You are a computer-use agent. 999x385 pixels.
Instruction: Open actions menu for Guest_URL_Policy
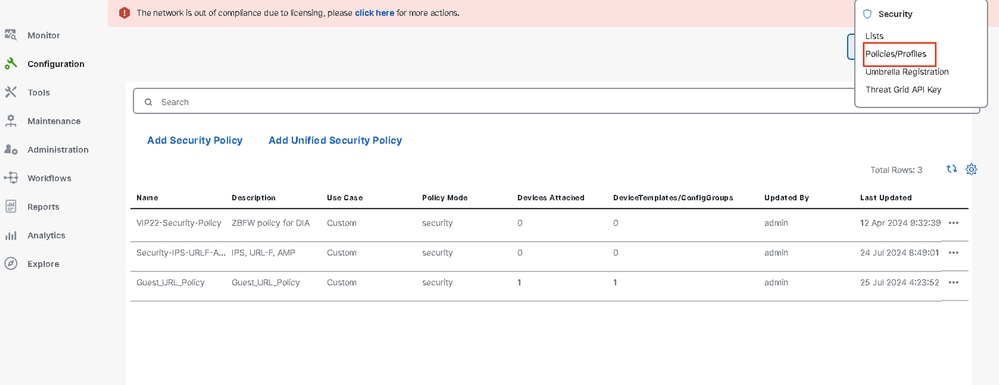[x=953, y=282]
